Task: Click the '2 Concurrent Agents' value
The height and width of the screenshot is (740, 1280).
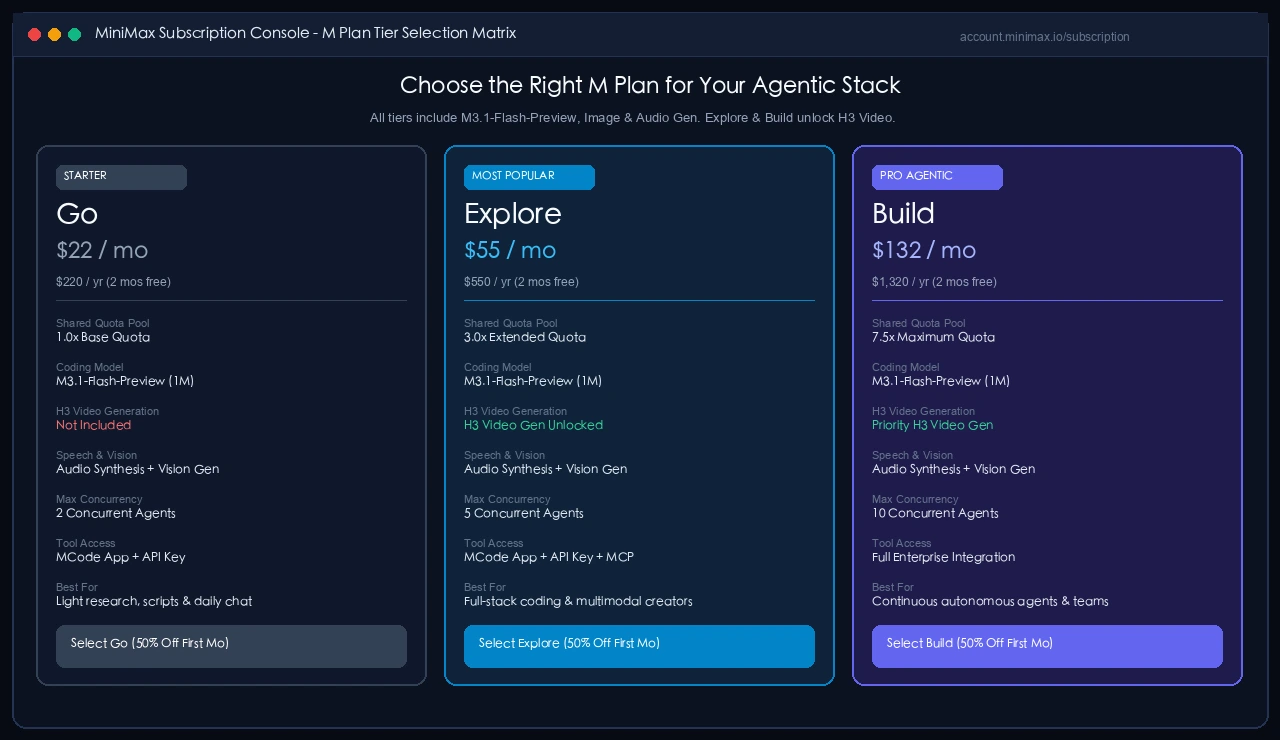Action: pyautogui.click(x=116, y=513)
